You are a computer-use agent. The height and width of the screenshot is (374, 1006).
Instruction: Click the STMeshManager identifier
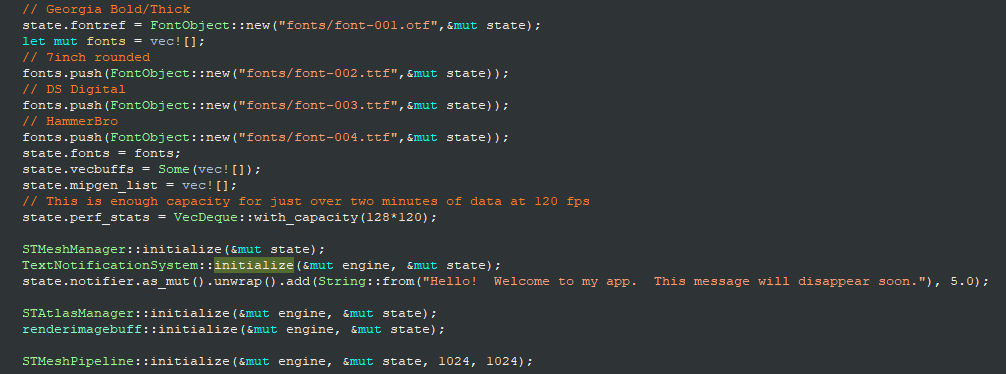click(78, 250)
